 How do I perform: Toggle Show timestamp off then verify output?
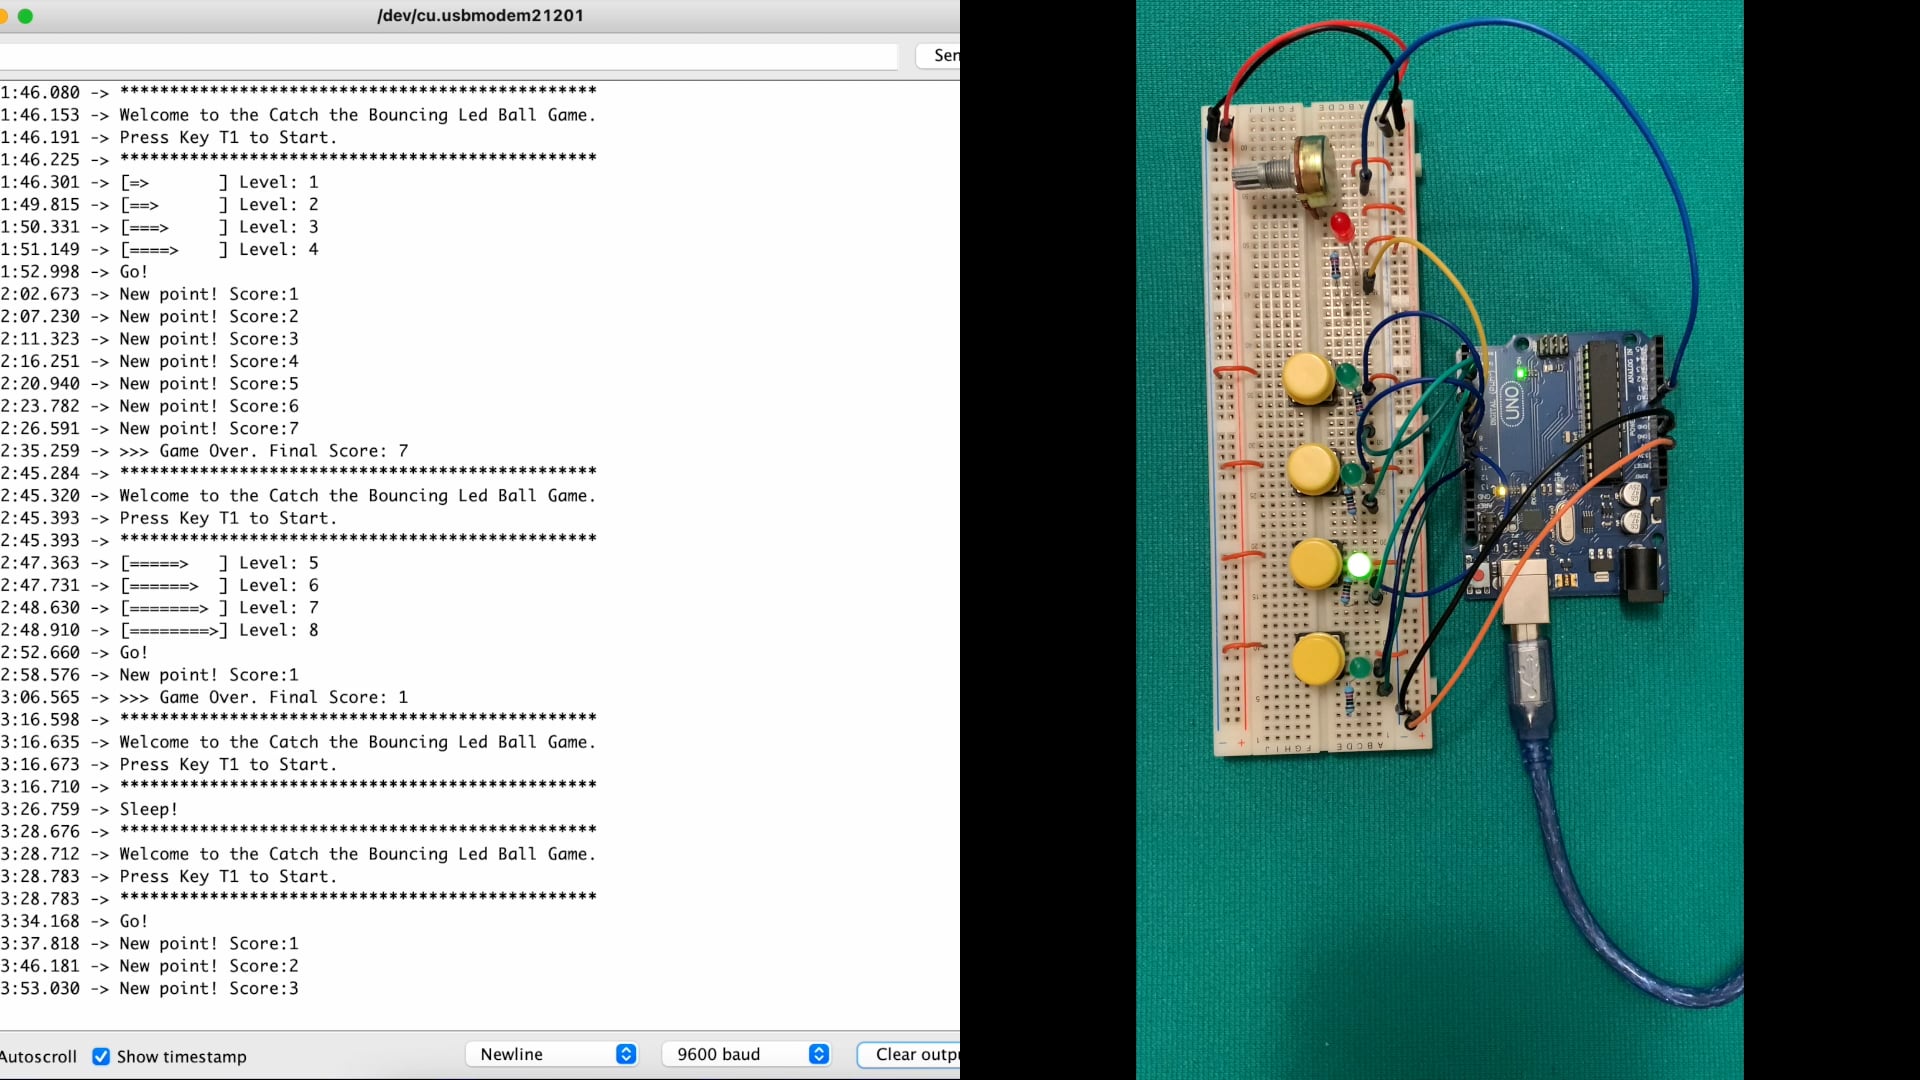(101, 1056)
